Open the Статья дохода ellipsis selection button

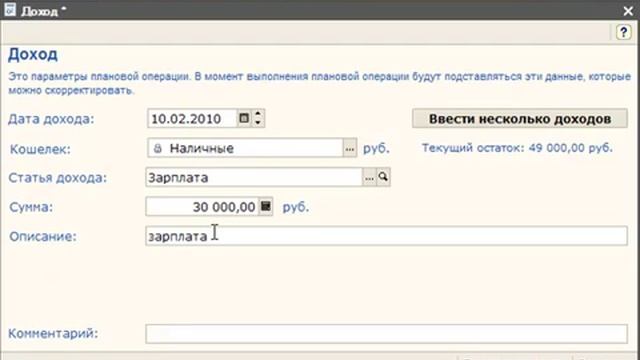tap(369, 178)
